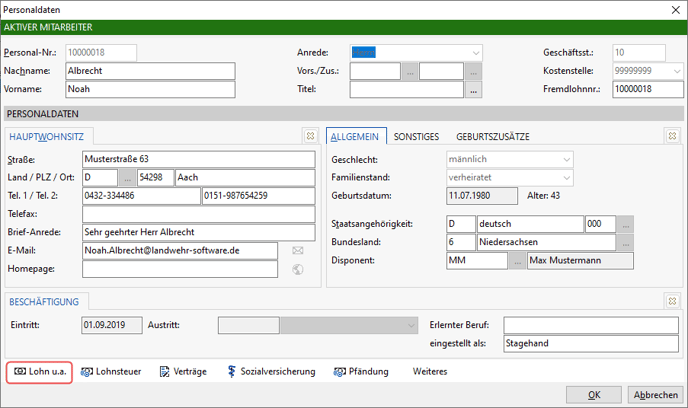Expand the Kostenstelle dropdown
Screen dimensions: 688x408
click(x=677, y=71)
